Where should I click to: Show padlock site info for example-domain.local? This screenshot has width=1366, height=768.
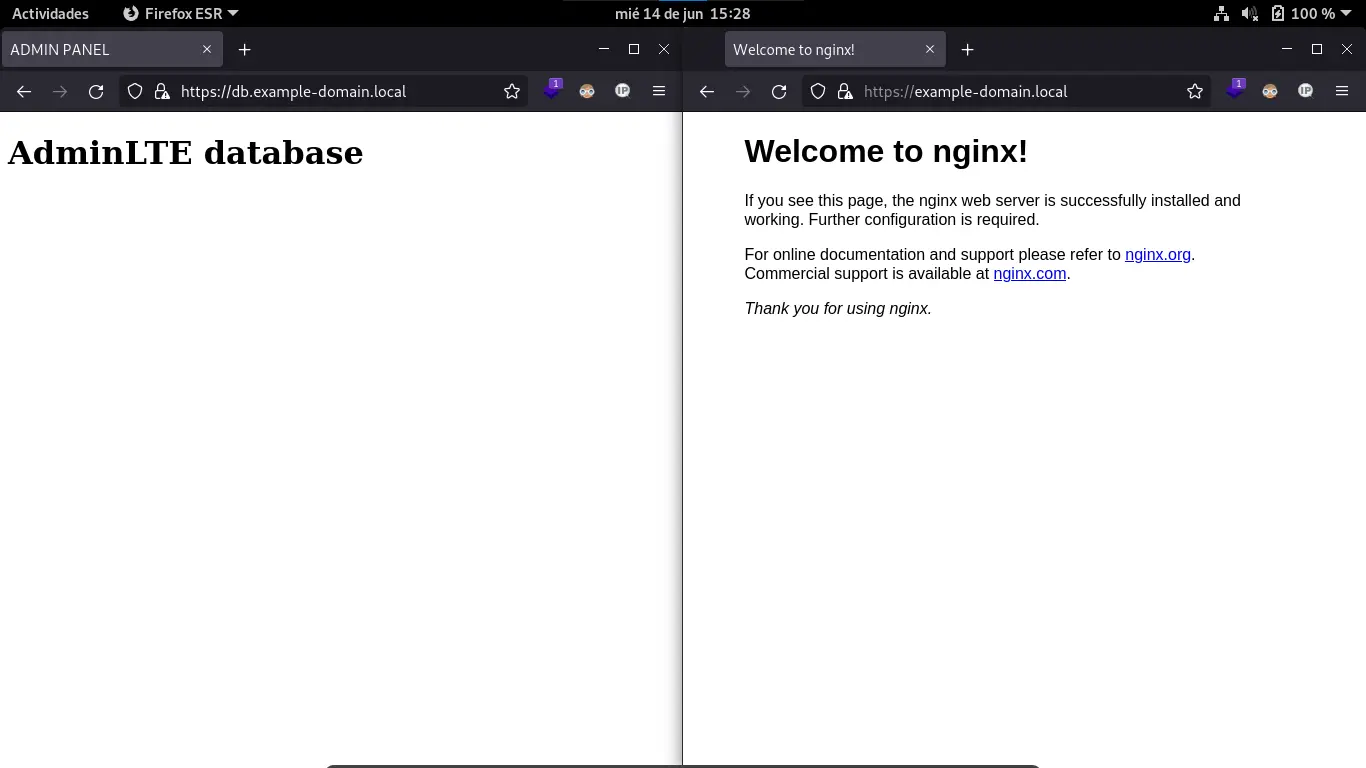click(845, 91)
